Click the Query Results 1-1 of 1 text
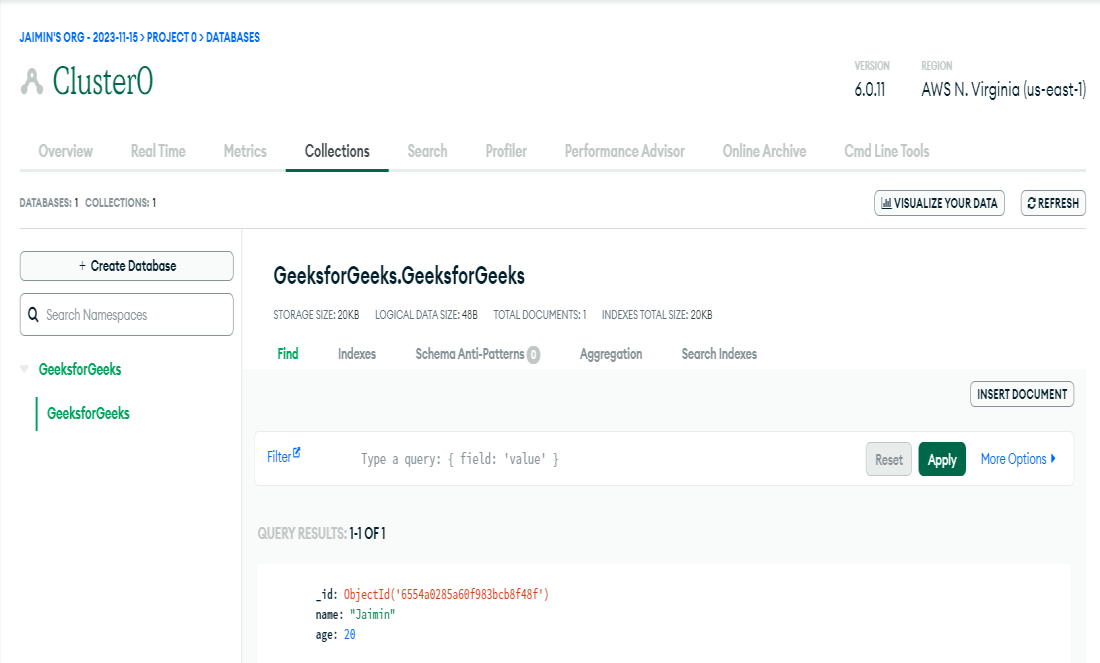1100x663 pixels. click(321, 533)
